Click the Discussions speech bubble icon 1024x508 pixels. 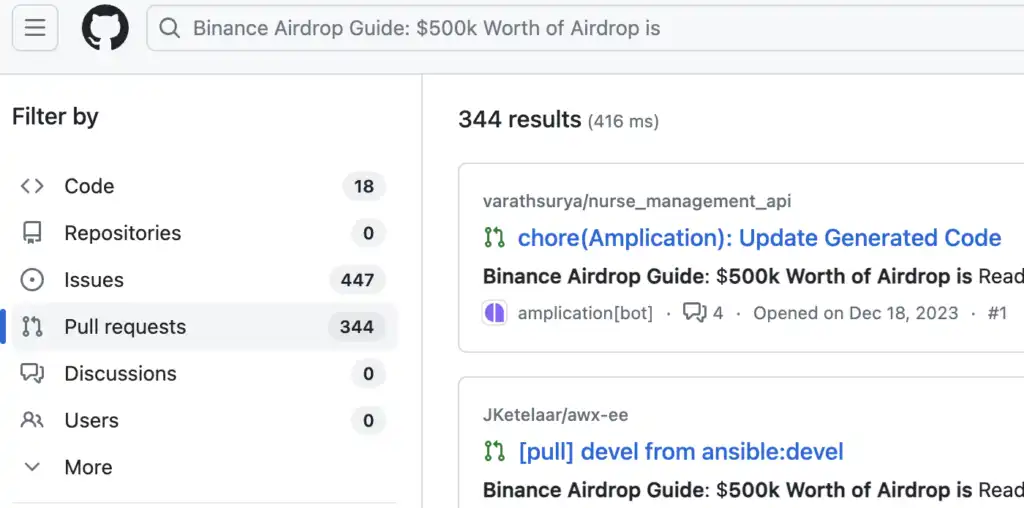pos(32,373)
